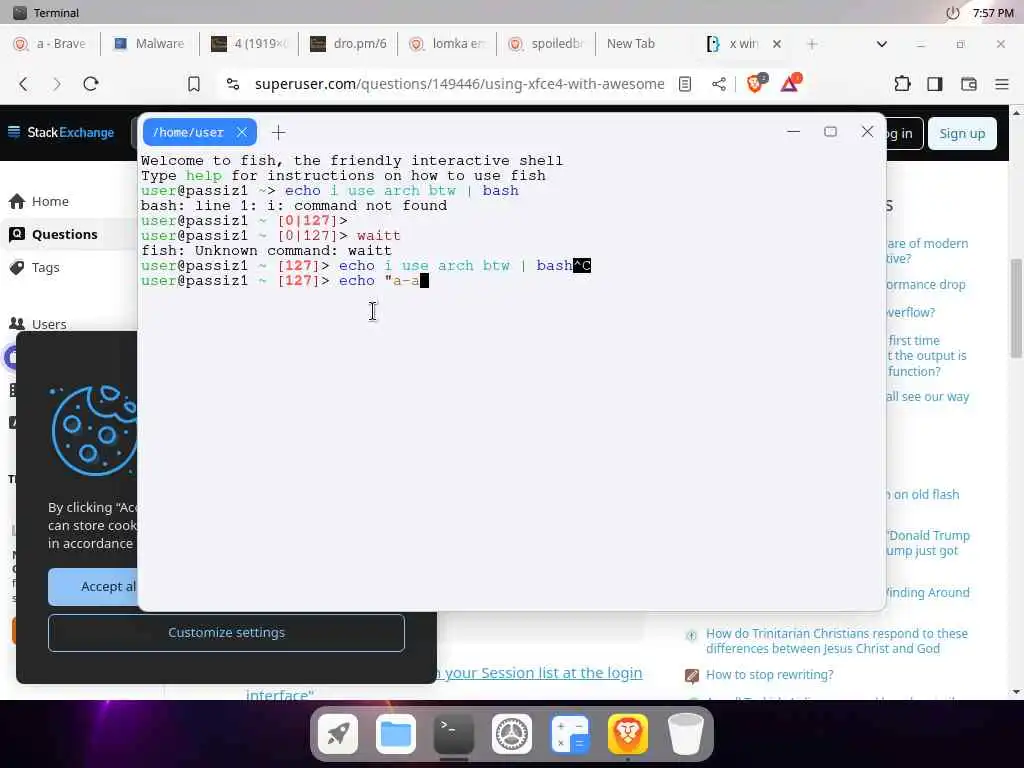The height and width of the screenshot is (768, 1024).
Task: Go forward in Brave browser
Action: (x=57, y=84)
